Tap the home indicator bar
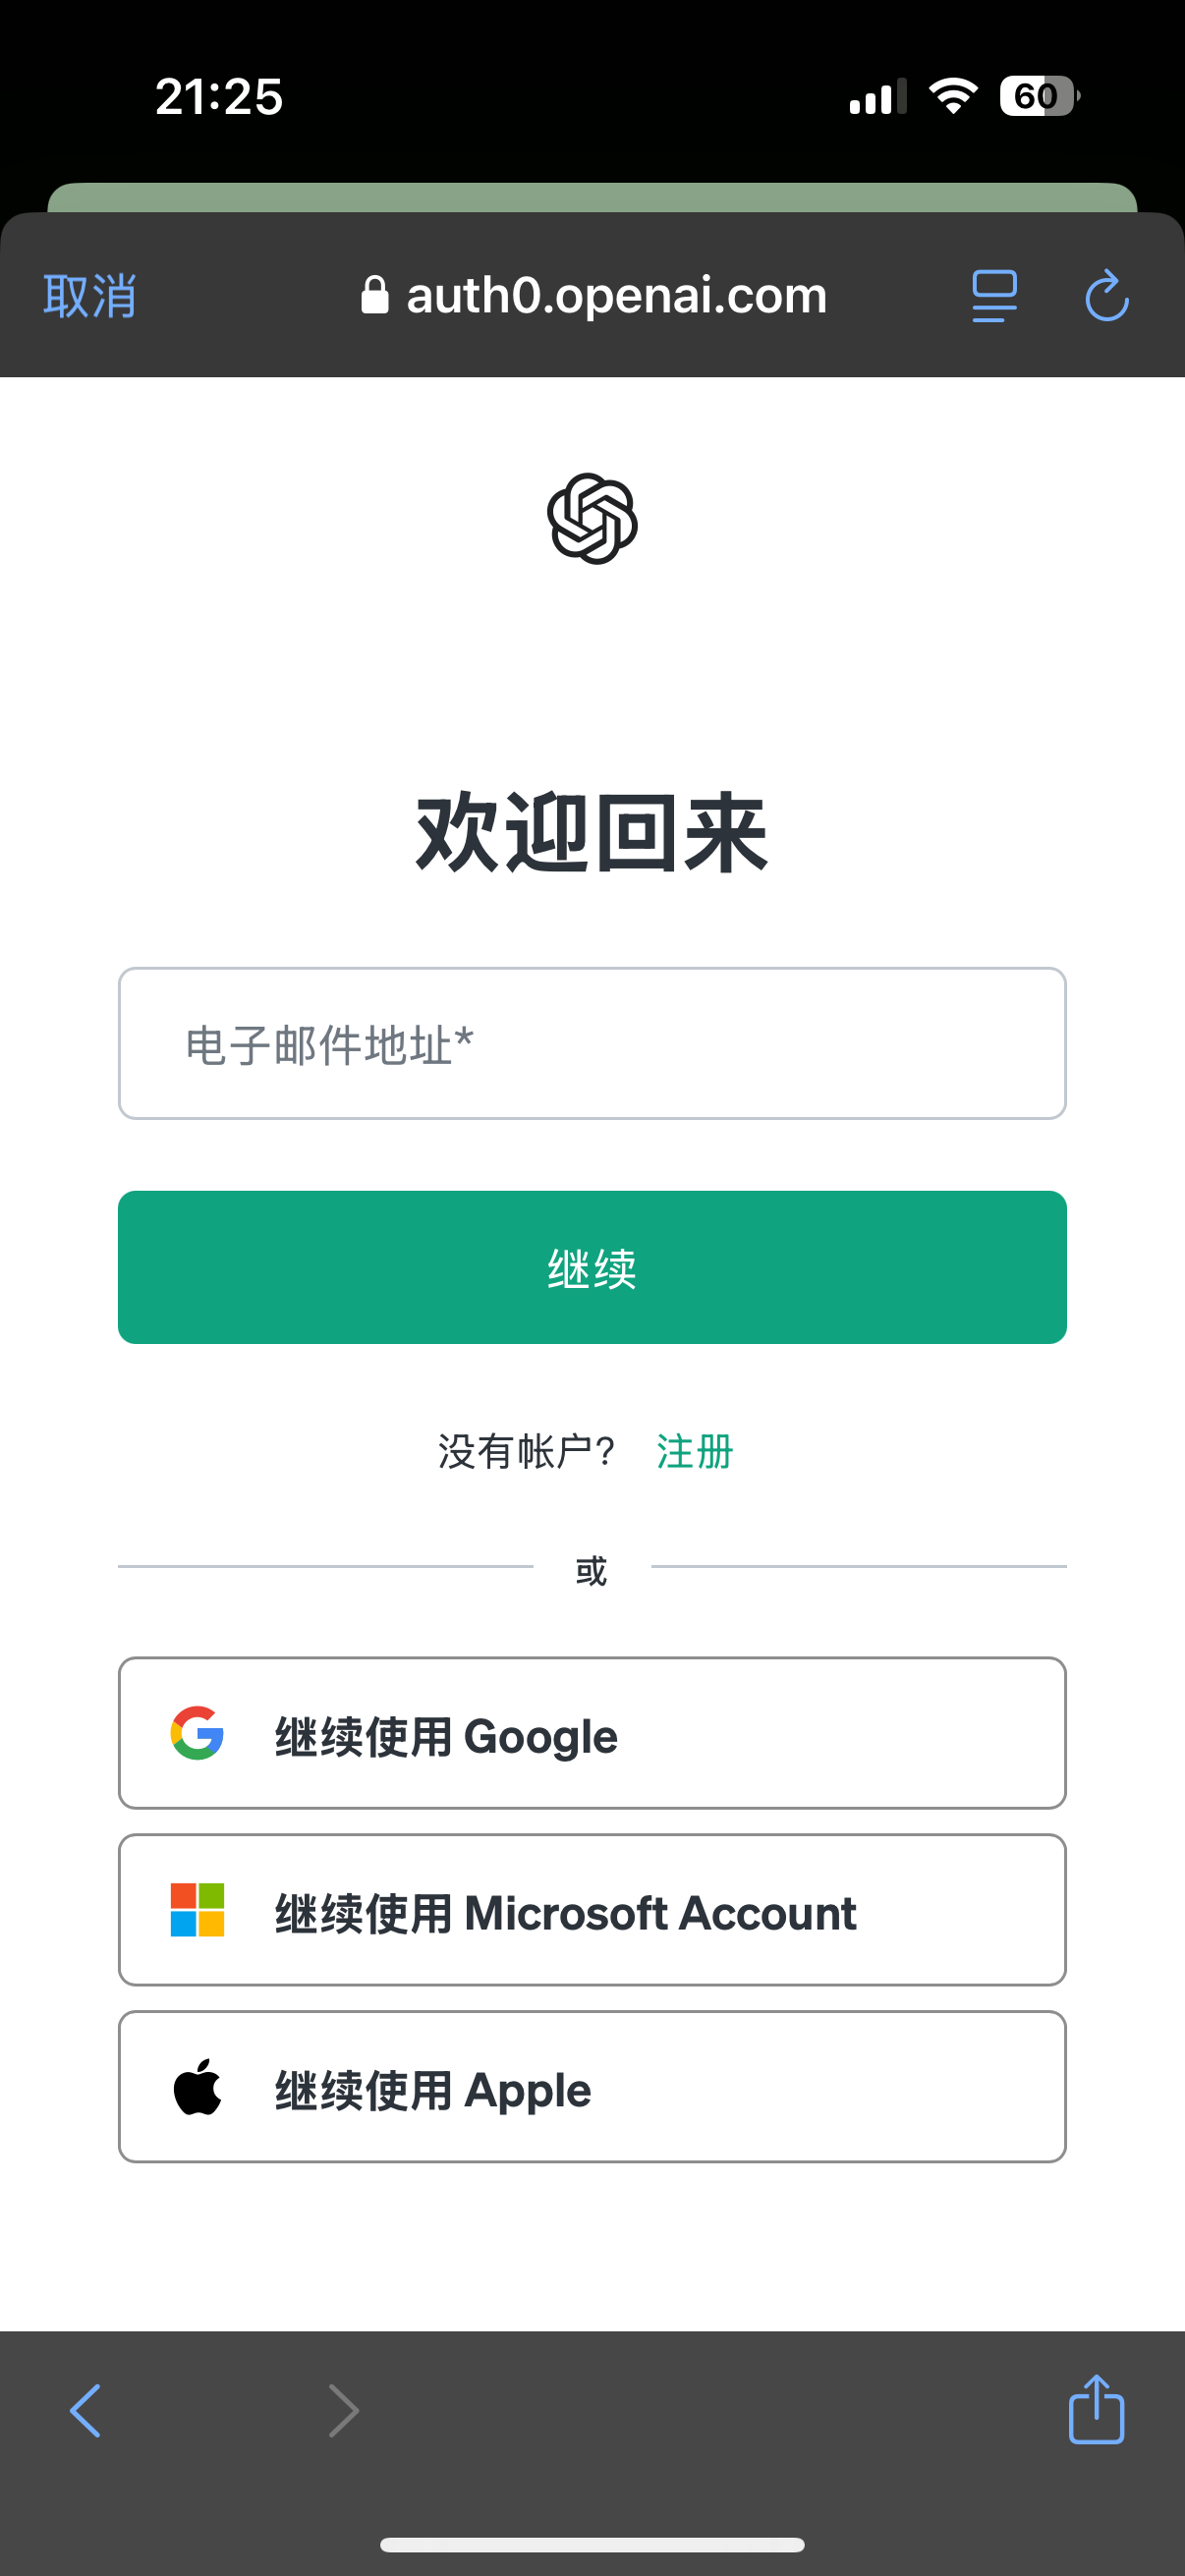The height and width of the screenshot is (2576, 1185). [x=592, y=2545]
